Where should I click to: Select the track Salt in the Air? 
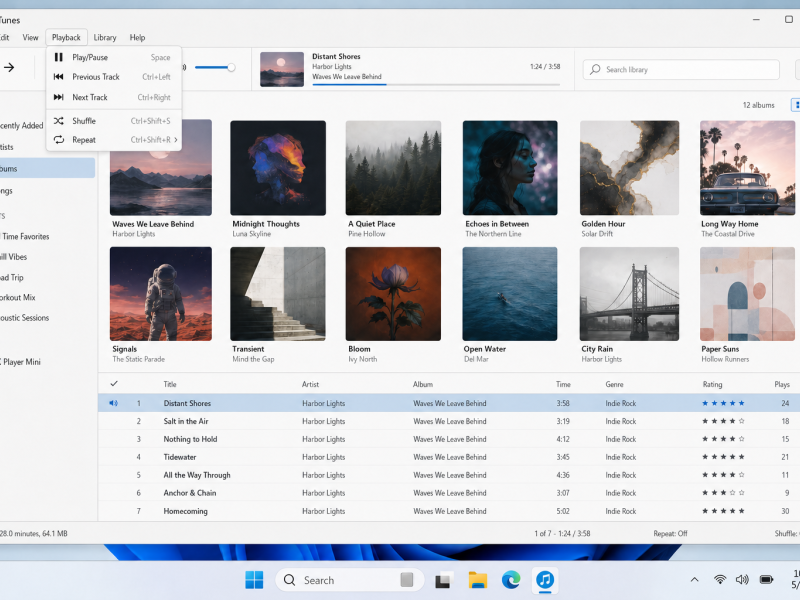click(x=449, y=421)
